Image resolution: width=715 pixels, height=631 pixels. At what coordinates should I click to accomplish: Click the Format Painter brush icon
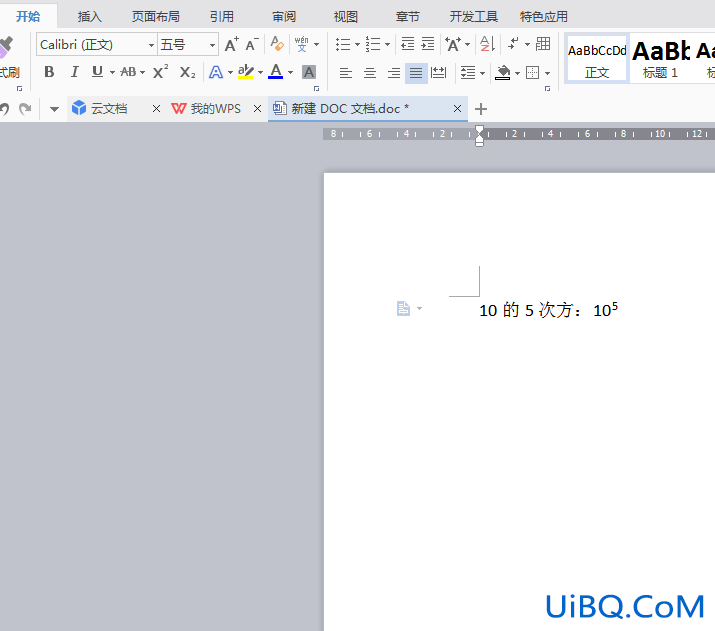(x=5, y=47)
